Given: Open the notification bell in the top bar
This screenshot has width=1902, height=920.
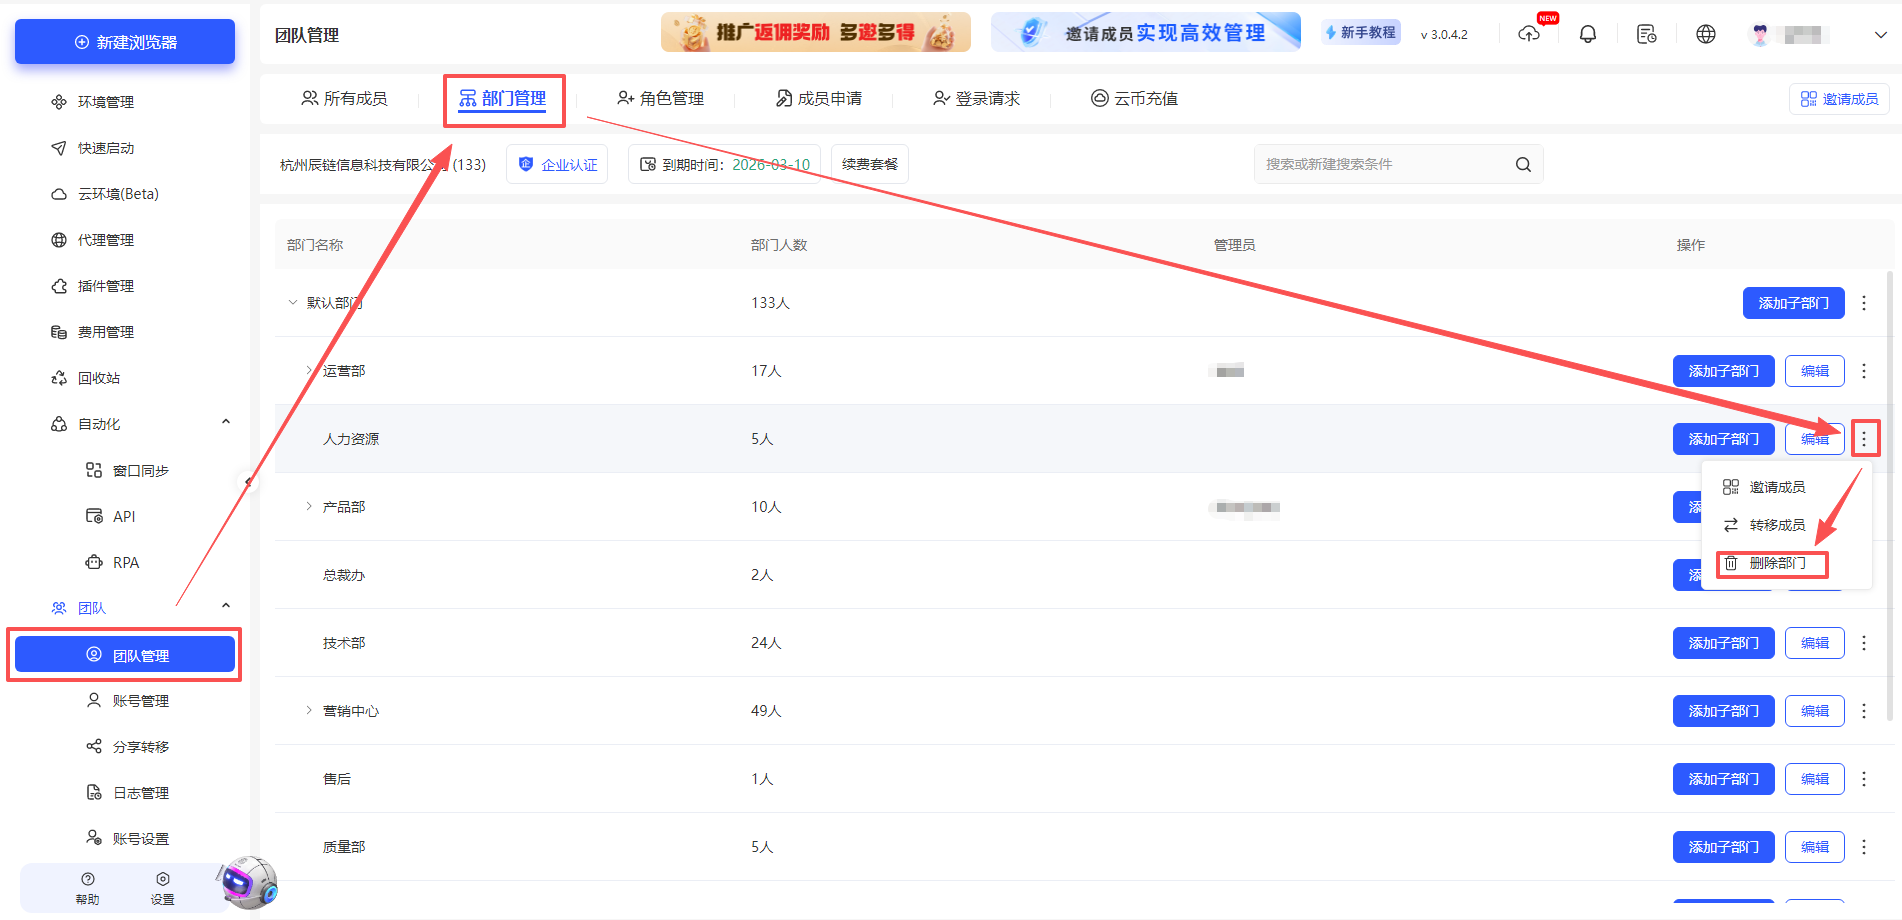Looking at the screenshot, I should [x=1587, y=33].
